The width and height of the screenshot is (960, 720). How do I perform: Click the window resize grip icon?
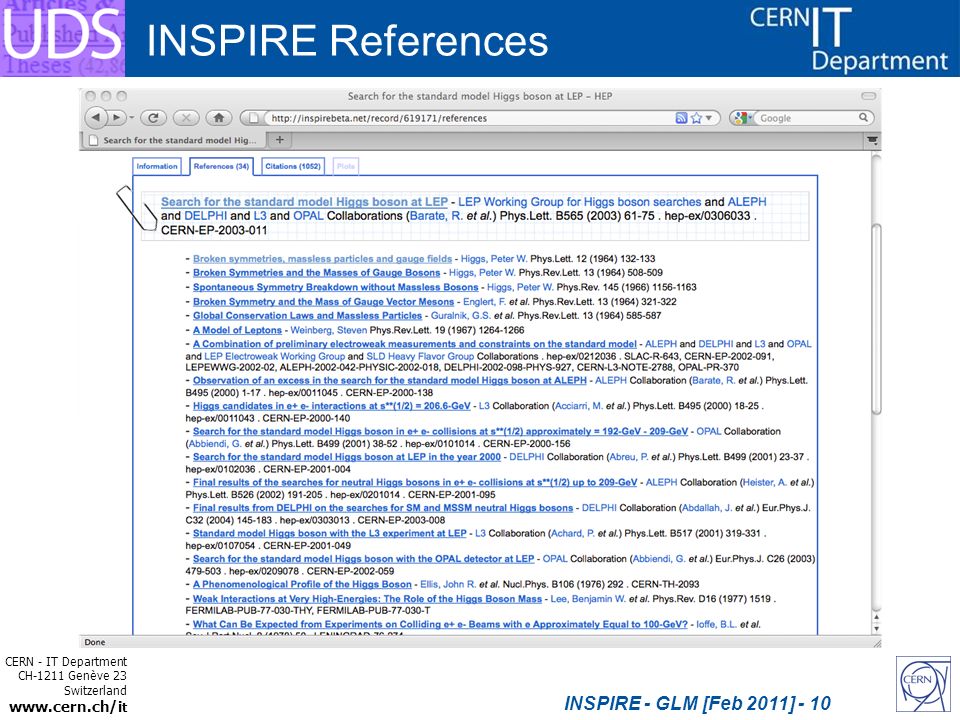point(876,642)
